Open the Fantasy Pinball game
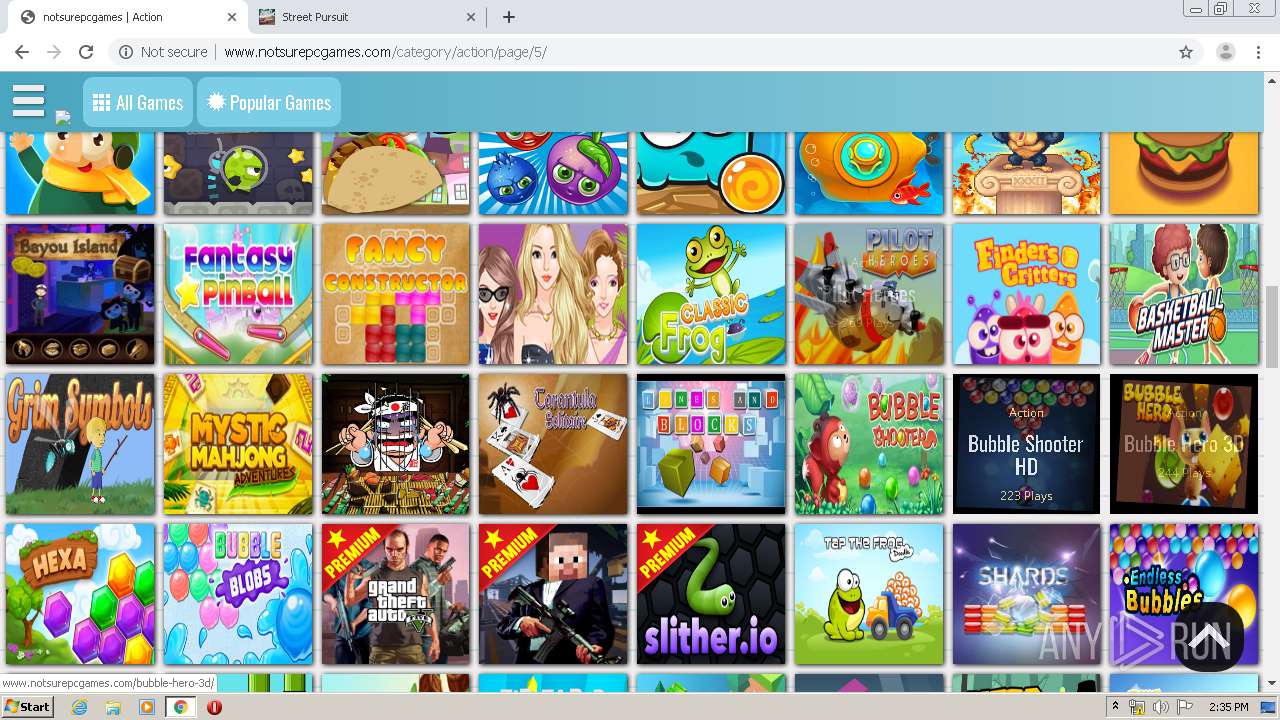Screen dimensions: 1280x720 [238, 294]
